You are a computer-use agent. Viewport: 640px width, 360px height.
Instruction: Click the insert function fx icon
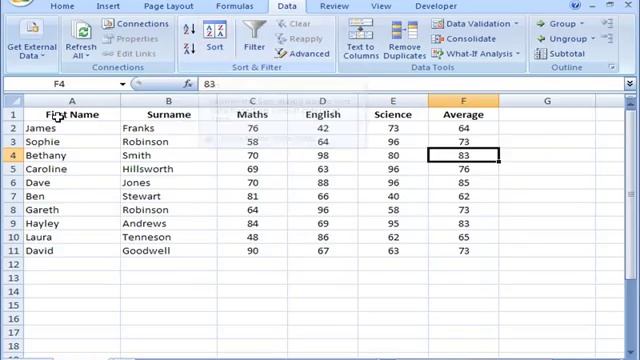(188, 84)
